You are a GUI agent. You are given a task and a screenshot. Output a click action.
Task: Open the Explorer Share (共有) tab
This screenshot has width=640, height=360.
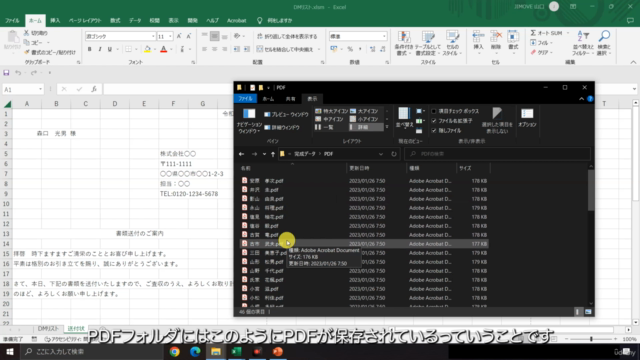(x=290, y=99)
